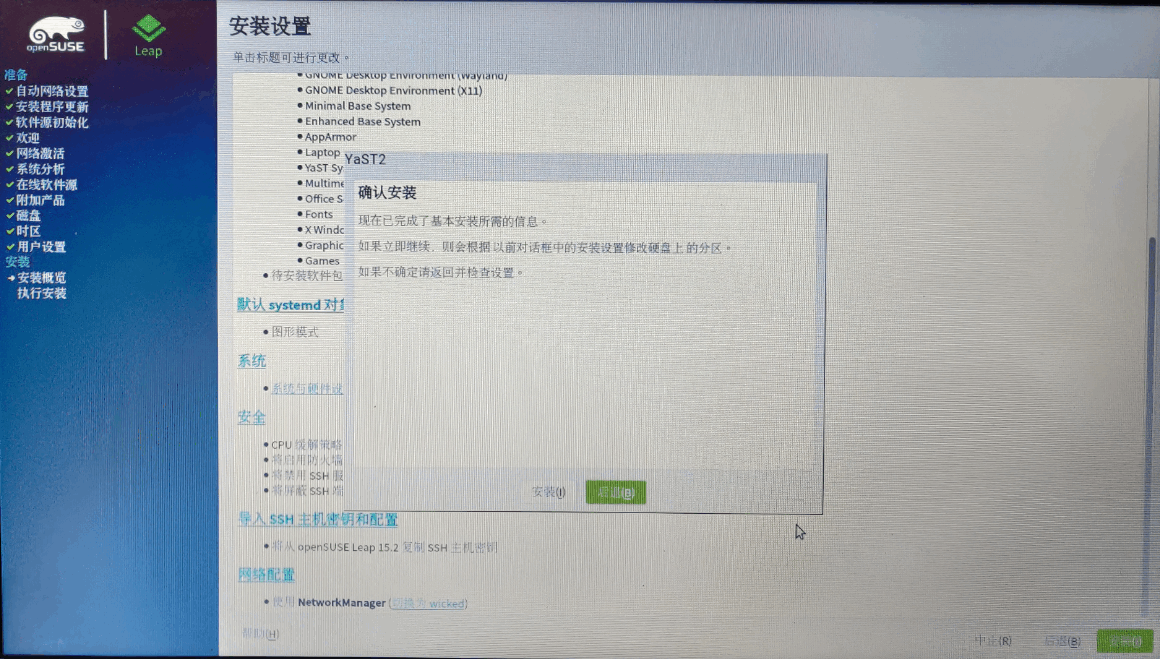Click the green Leap logo
1160x659 pixels.
[x=148, y=36]
